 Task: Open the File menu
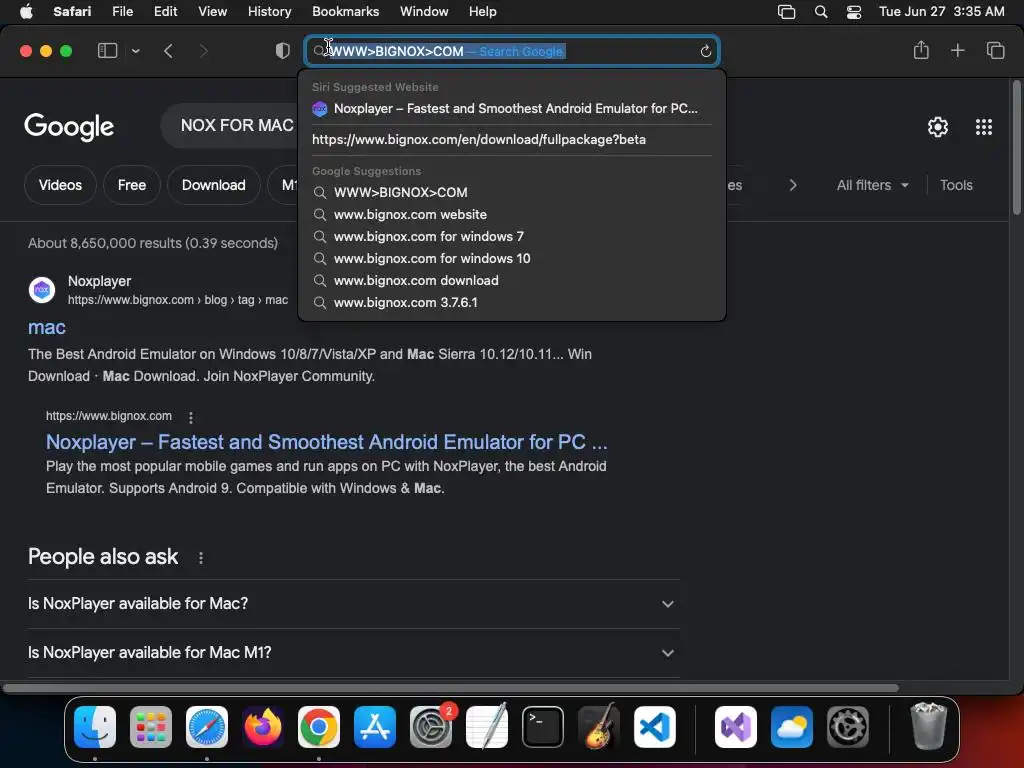point(122,11)
